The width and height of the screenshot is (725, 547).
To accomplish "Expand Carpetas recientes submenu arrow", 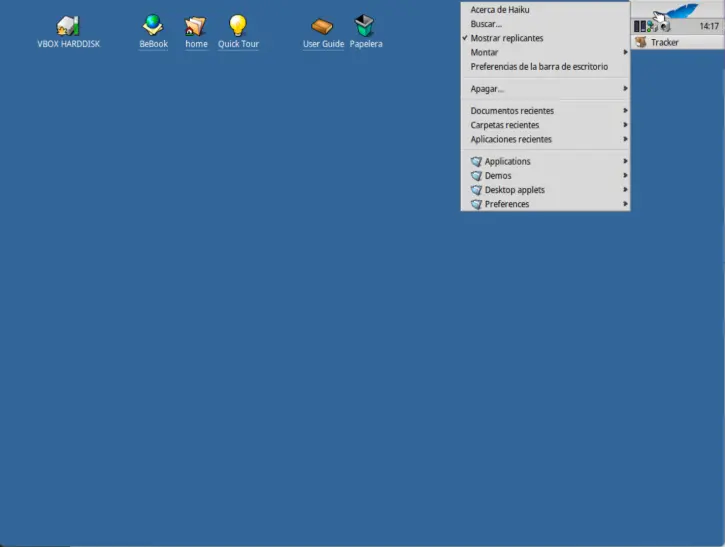I will (x=625, y=125).
